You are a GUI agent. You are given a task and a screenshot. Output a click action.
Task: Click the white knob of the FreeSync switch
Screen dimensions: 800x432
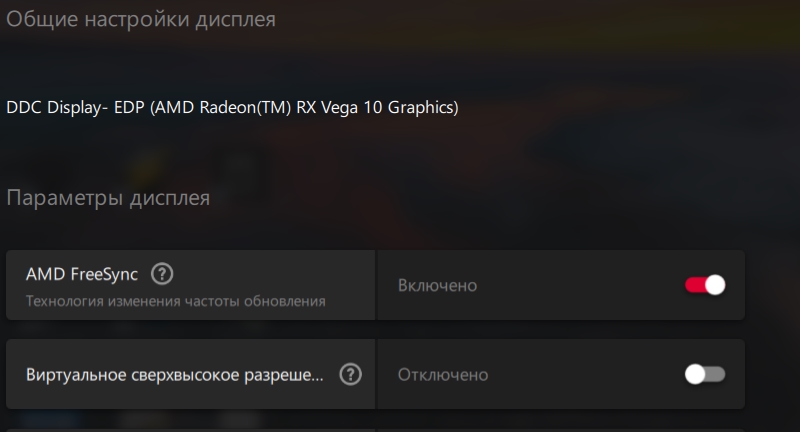point(715,285)
